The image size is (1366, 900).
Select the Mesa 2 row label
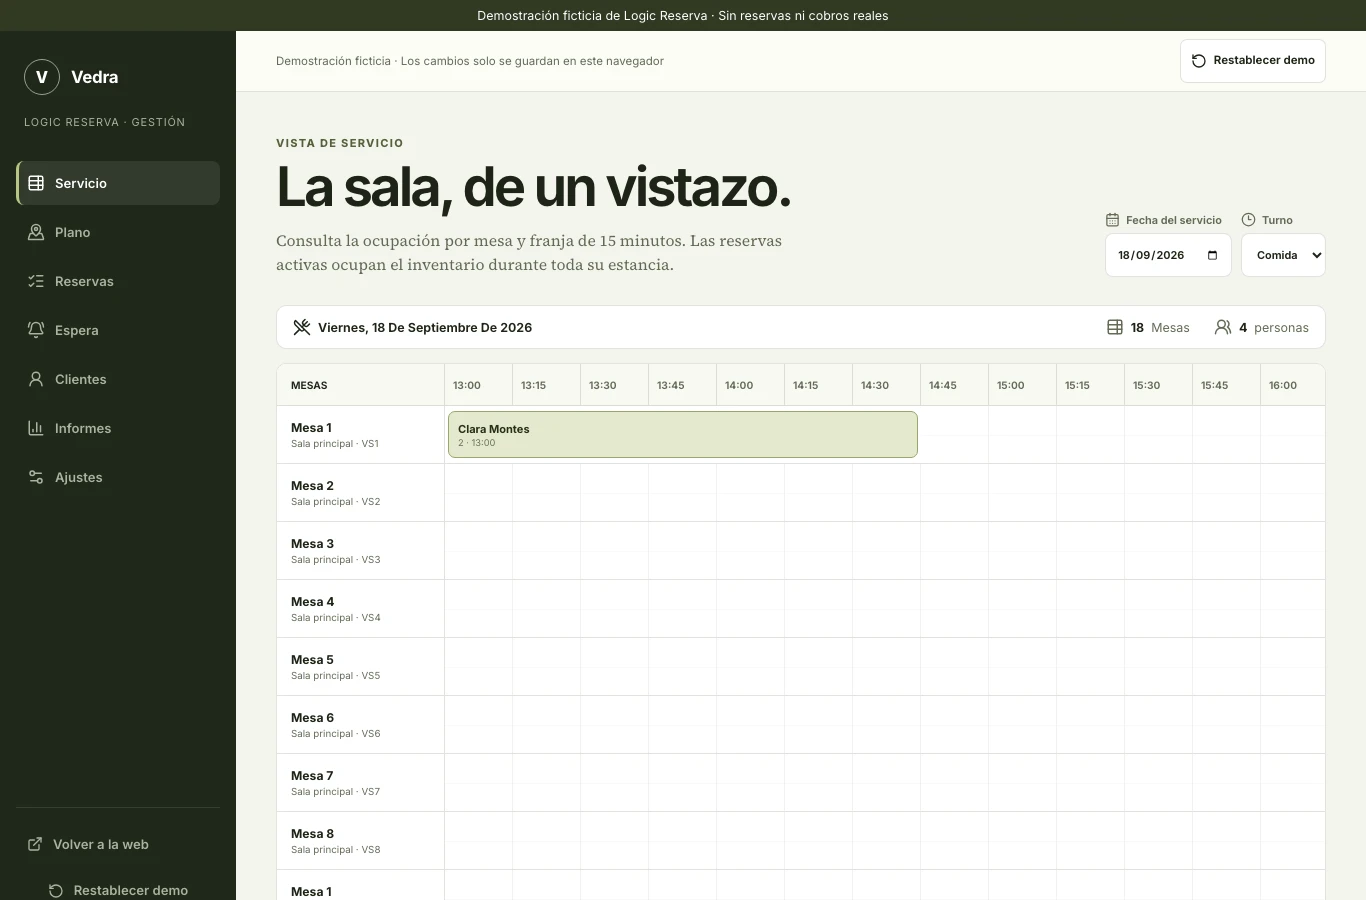coord(361,493)
